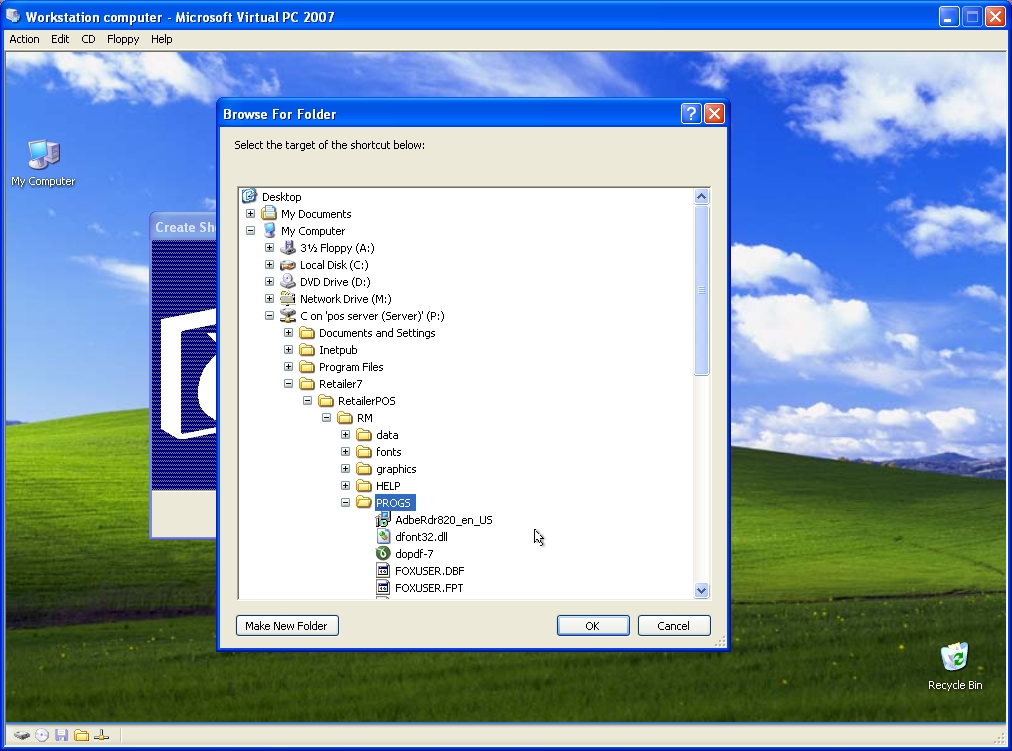
Task: Expand the data folder node
Action: (x=346, y=435)
